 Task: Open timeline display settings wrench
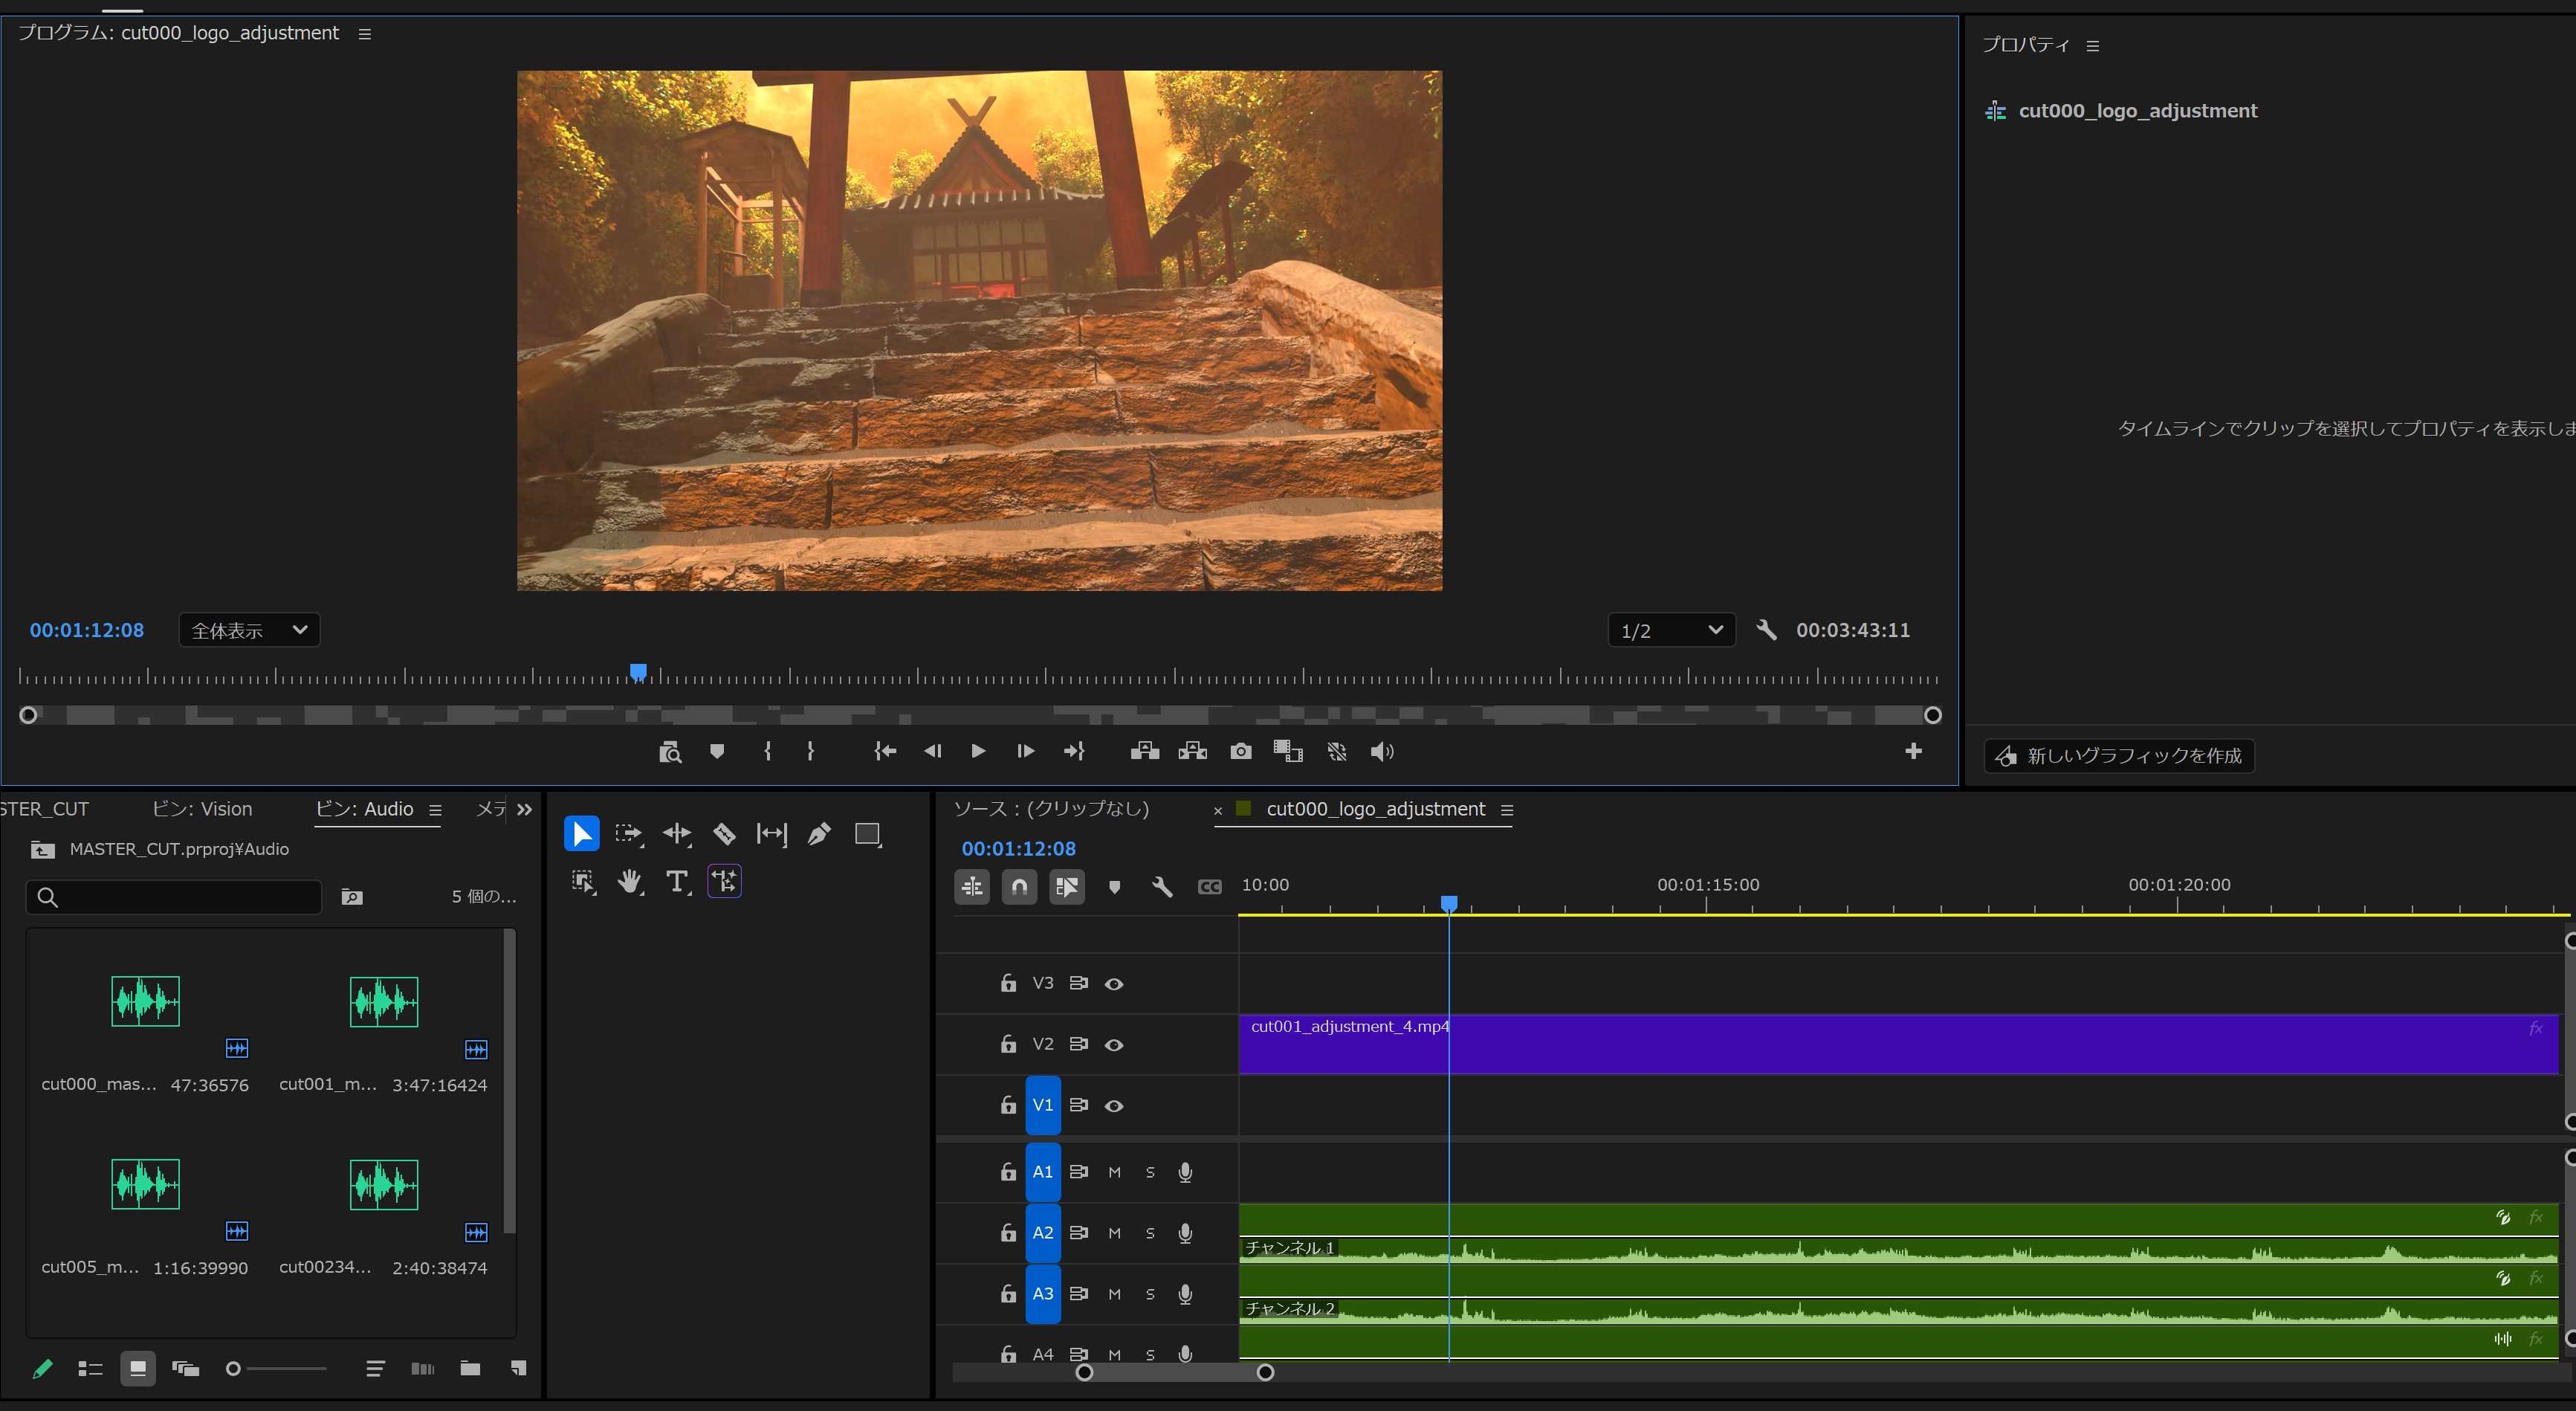click(1162, 887)
